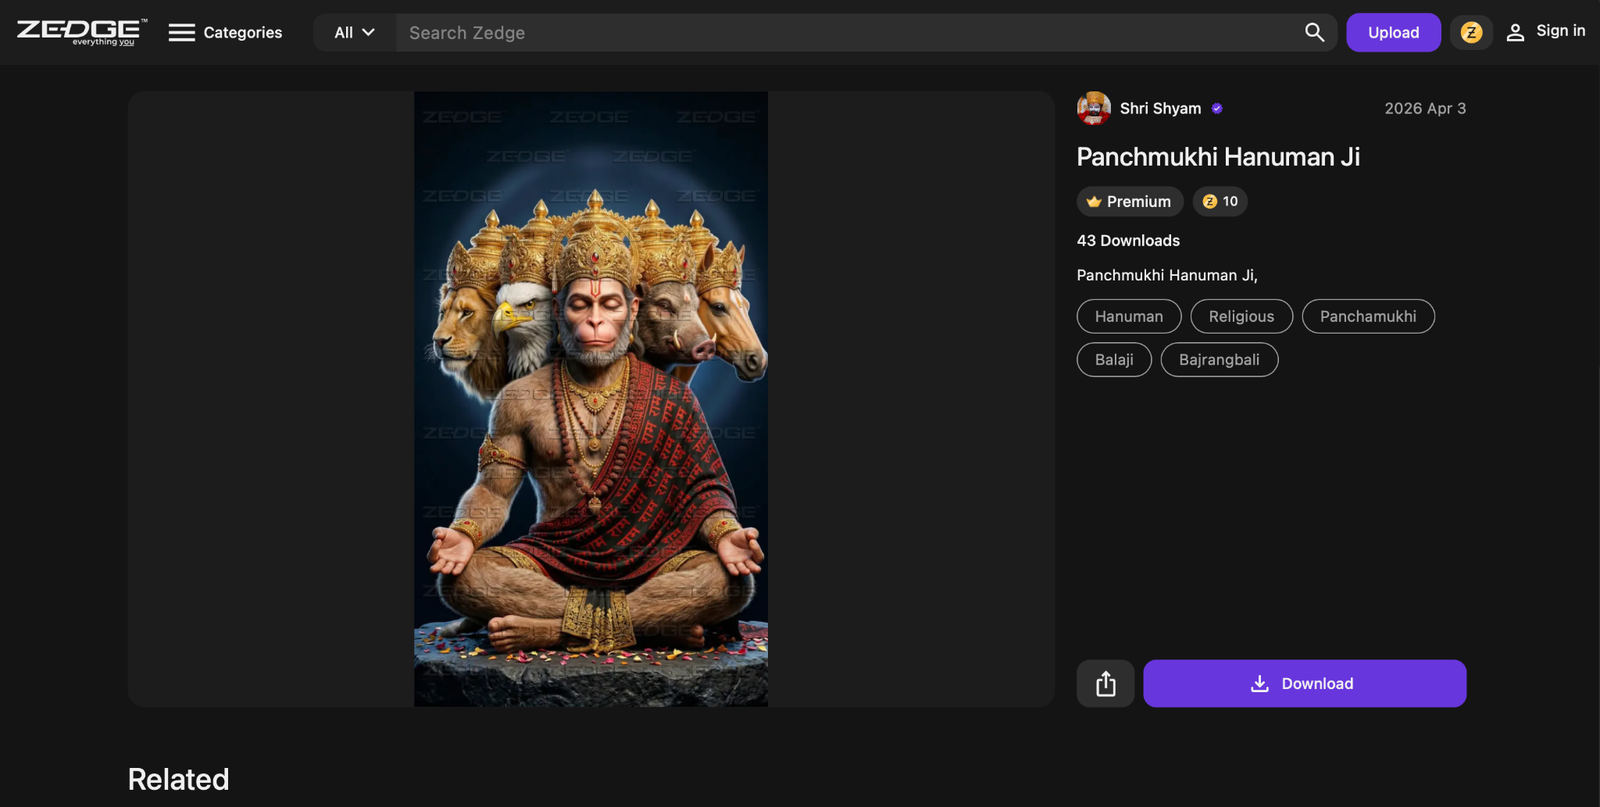
Task: Click the Zedge logo
Action: (x=82, y=32)
